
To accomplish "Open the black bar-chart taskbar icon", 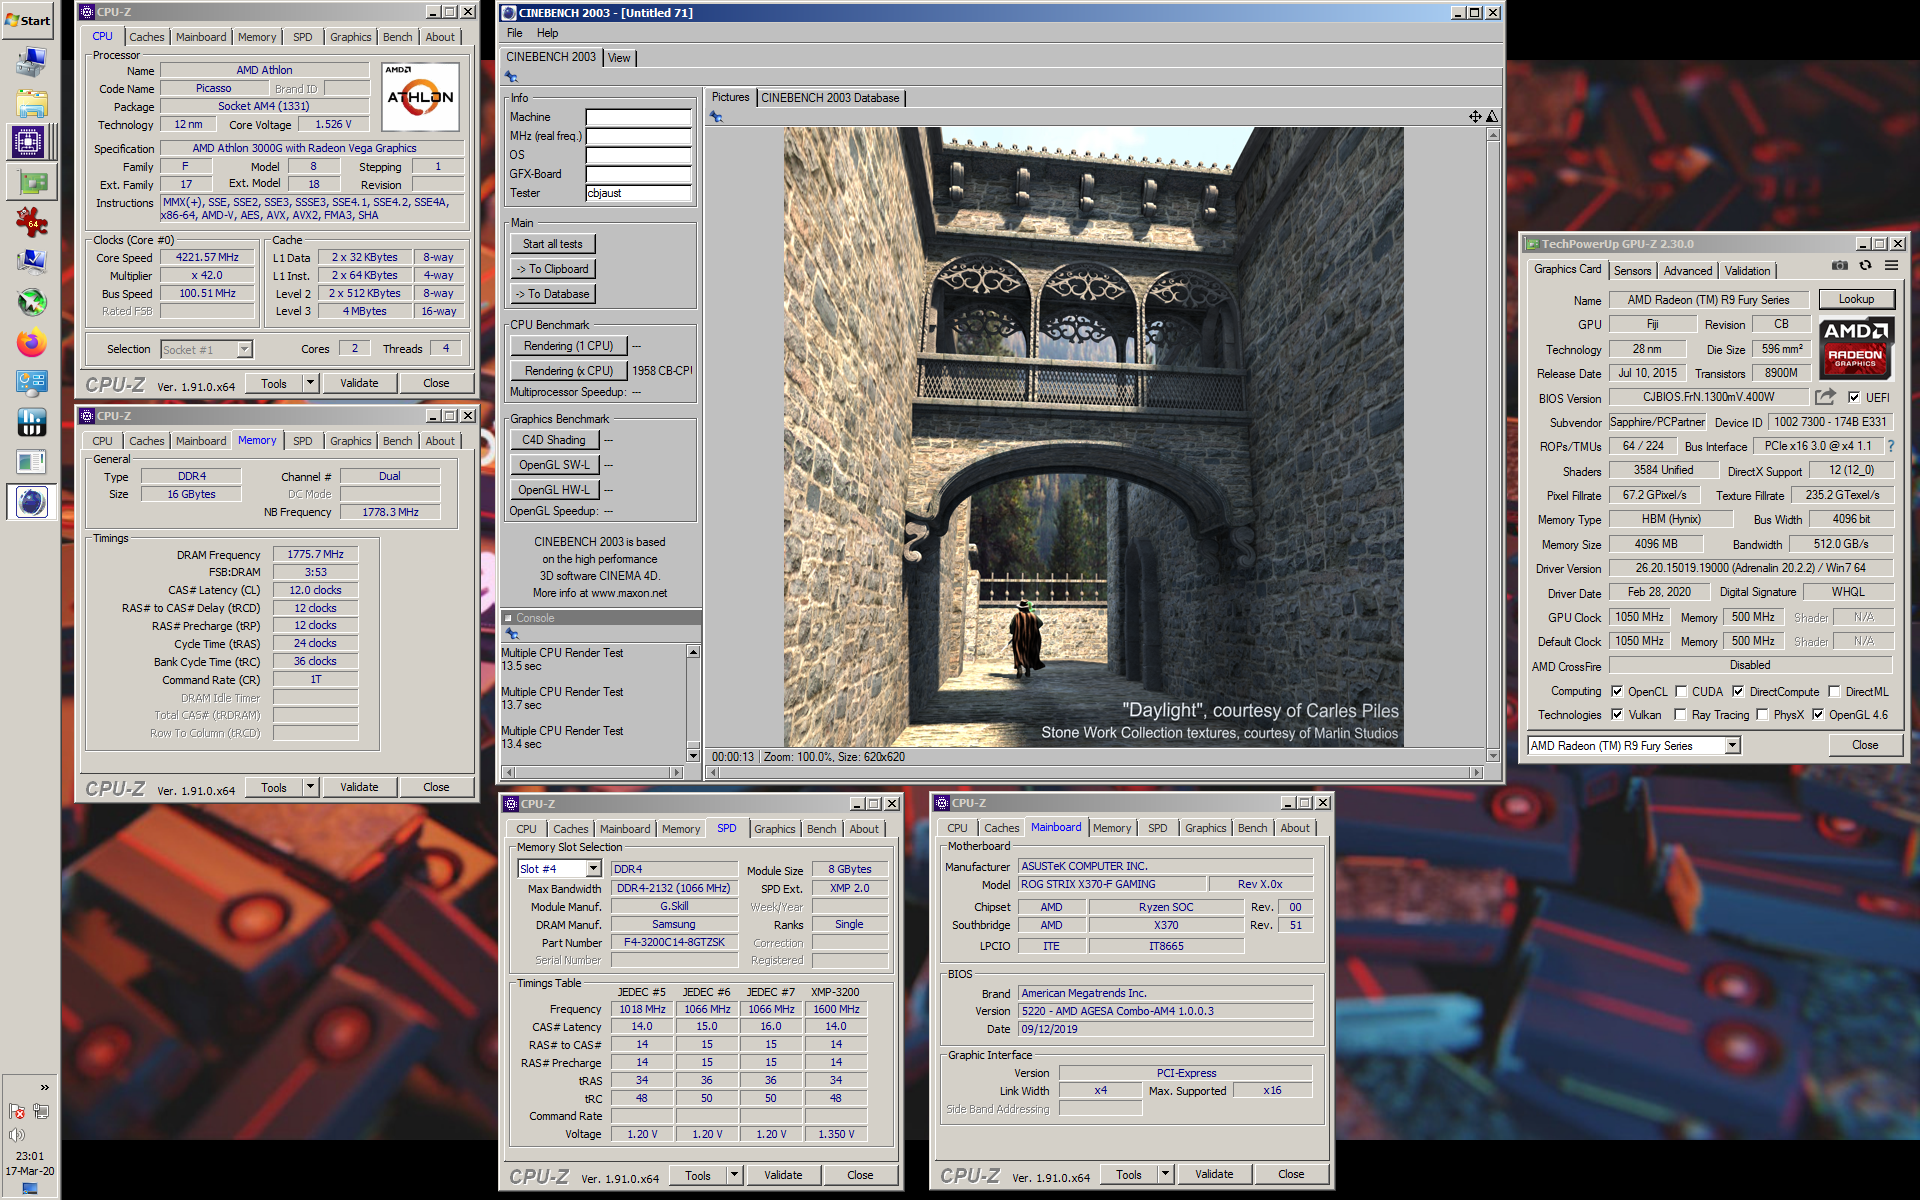I will point(31,422).
